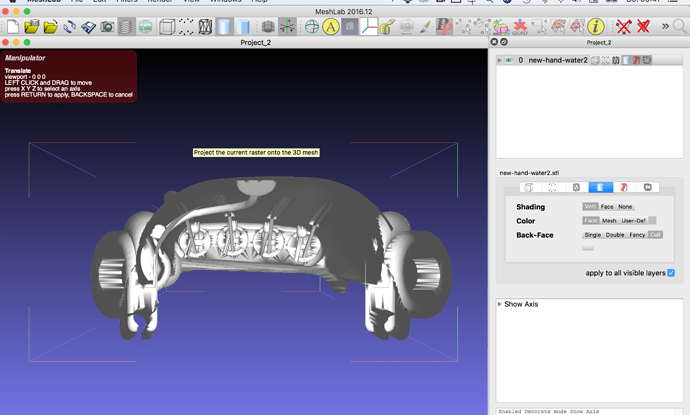Import mesh via second folder icon
Screen dimensions: 690x415
click(51, 27)
